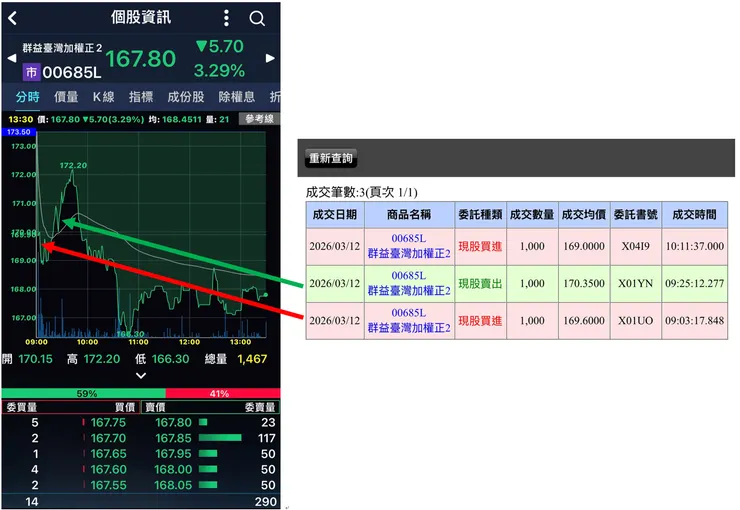Go back with the left chevron icon
740x510 pixels.
(13, 18)
